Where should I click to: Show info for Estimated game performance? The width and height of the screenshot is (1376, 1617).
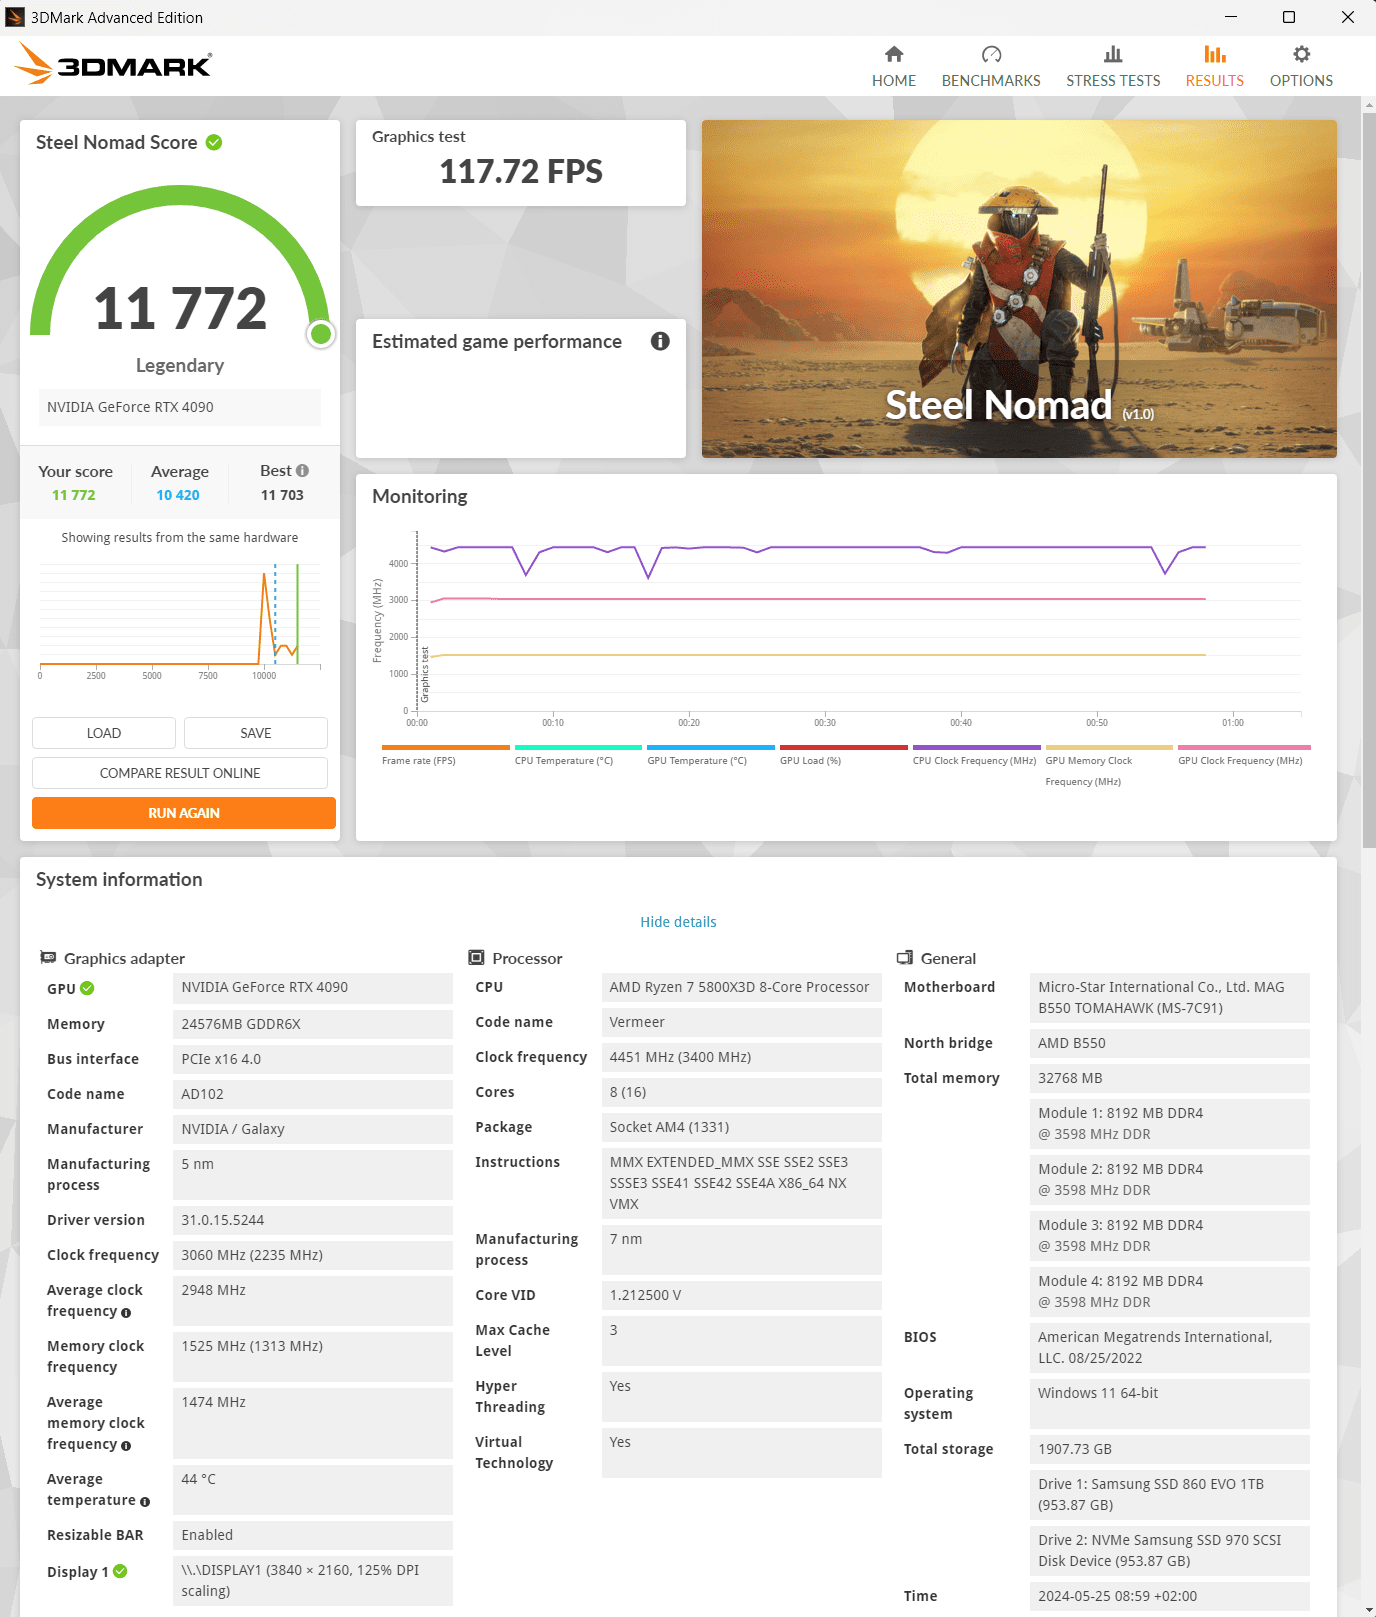click(x=660, y=341)
